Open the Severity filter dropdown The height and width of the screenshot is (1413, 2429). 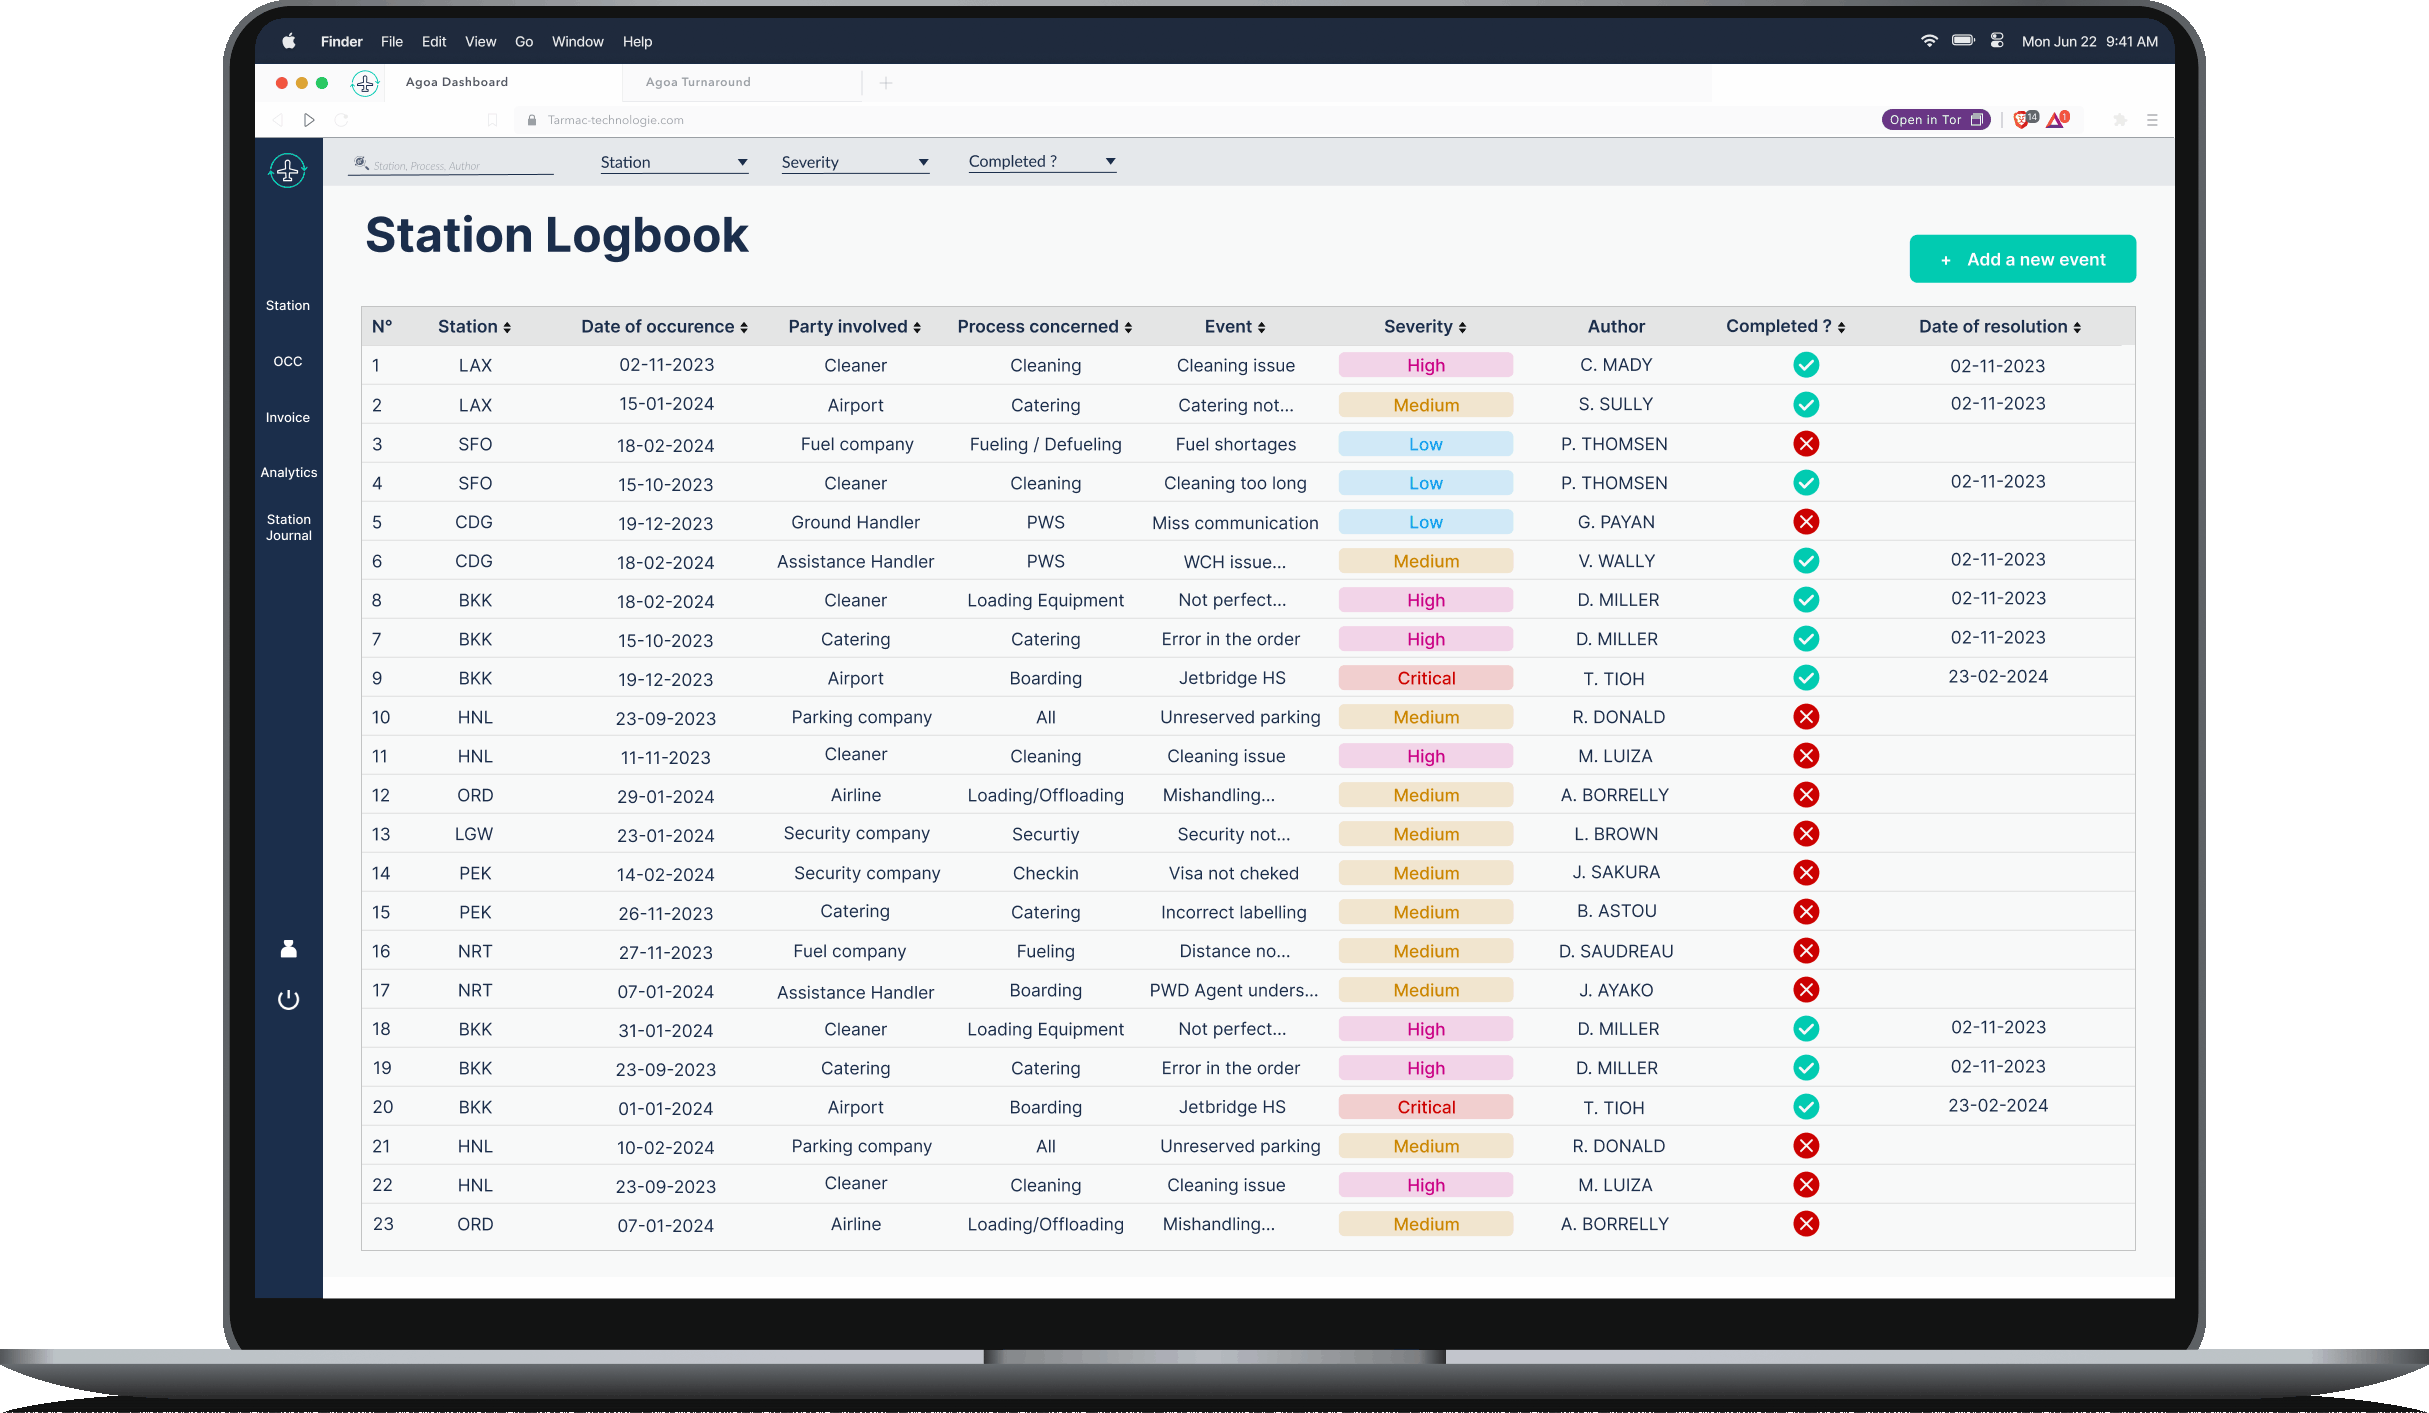(x=854, y=162)
